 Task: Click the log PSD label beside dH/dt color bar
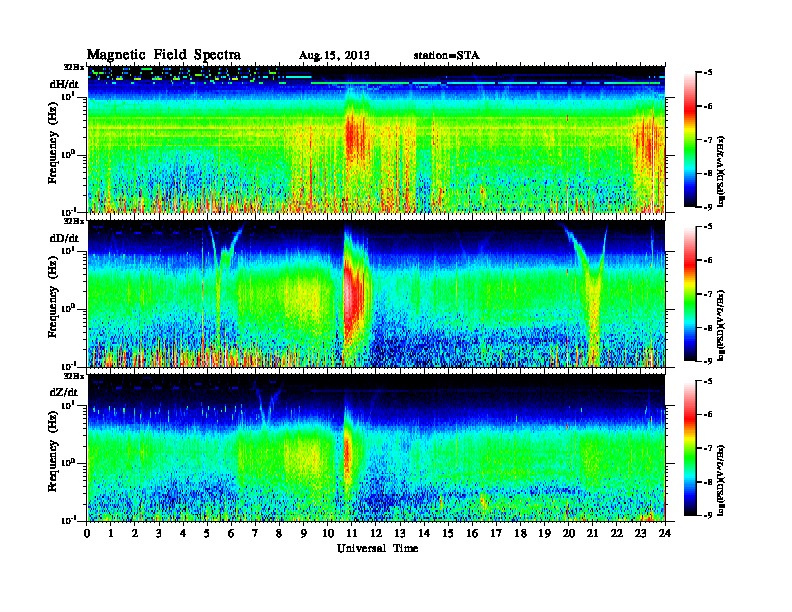tap(721, 172)
